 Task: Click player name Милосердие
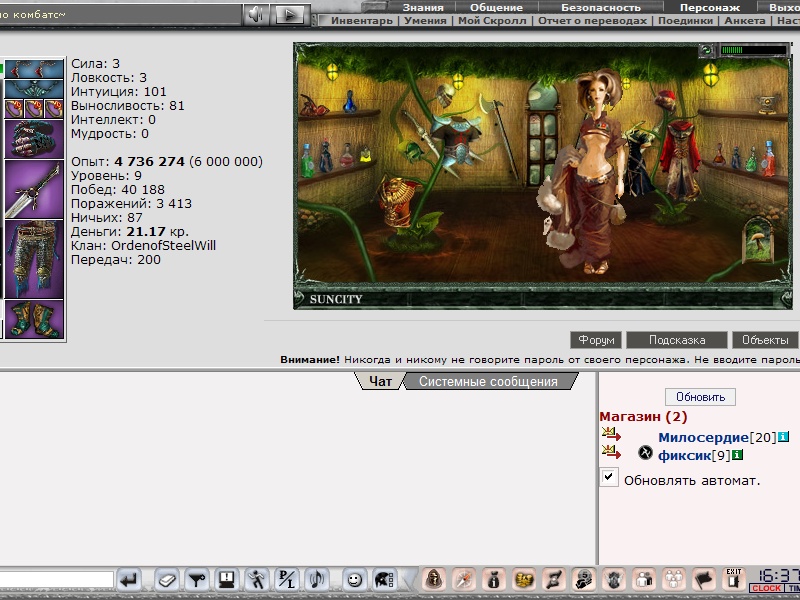pyautogui.click(x=703, y=437)
